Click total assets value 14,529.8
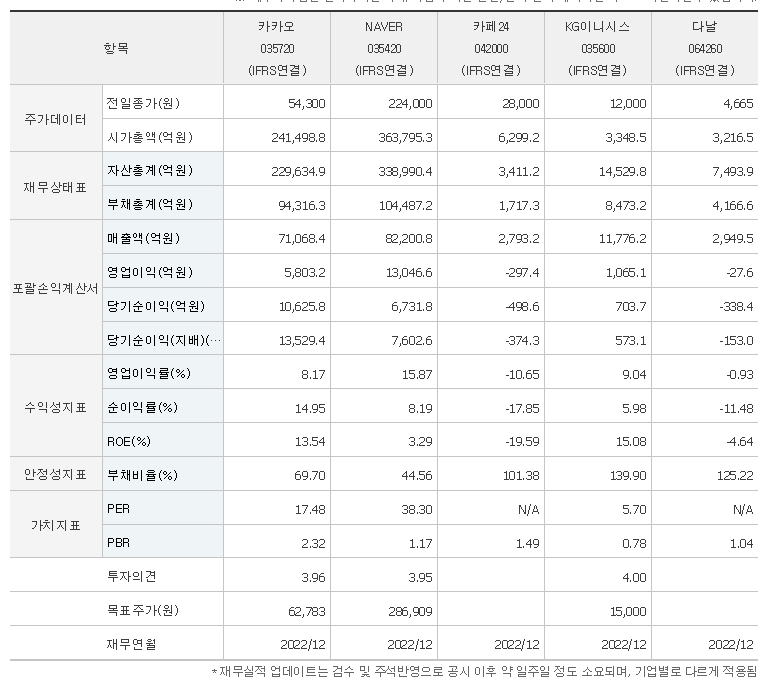This screenshot has width=766, height=680. point(623,171)
